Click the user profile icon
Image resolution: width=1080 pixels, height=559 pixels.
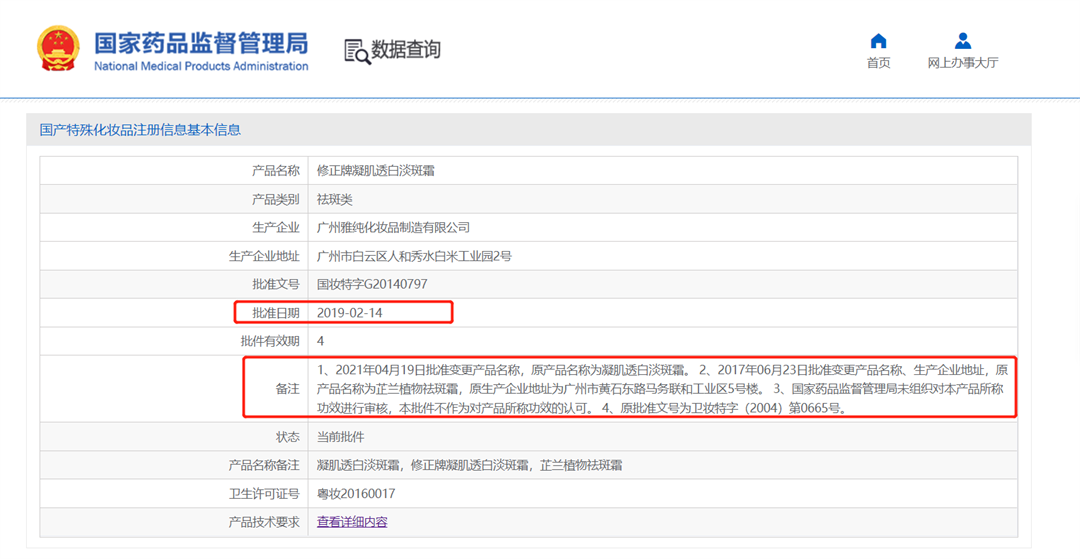tap(962, 41)
